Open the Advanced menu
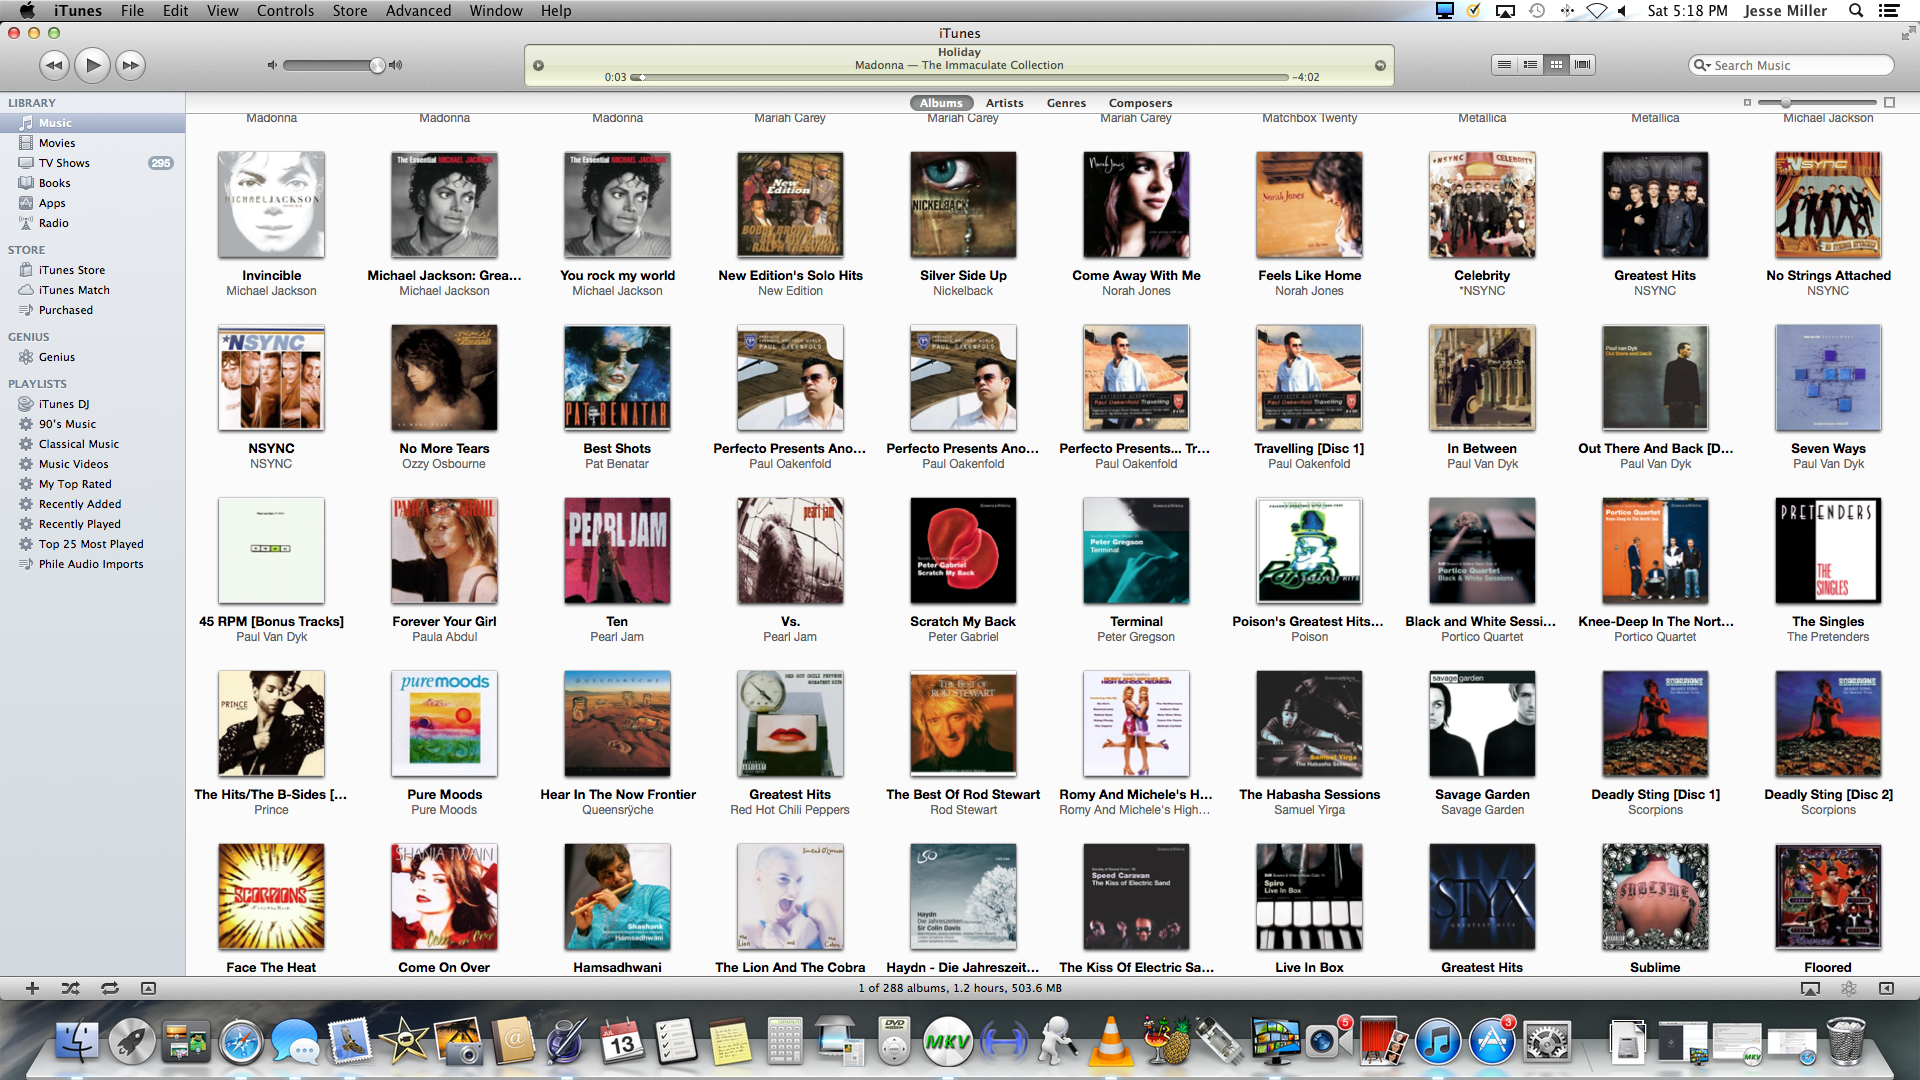This screenshot has width=1920, height=1080. (418, 11)
